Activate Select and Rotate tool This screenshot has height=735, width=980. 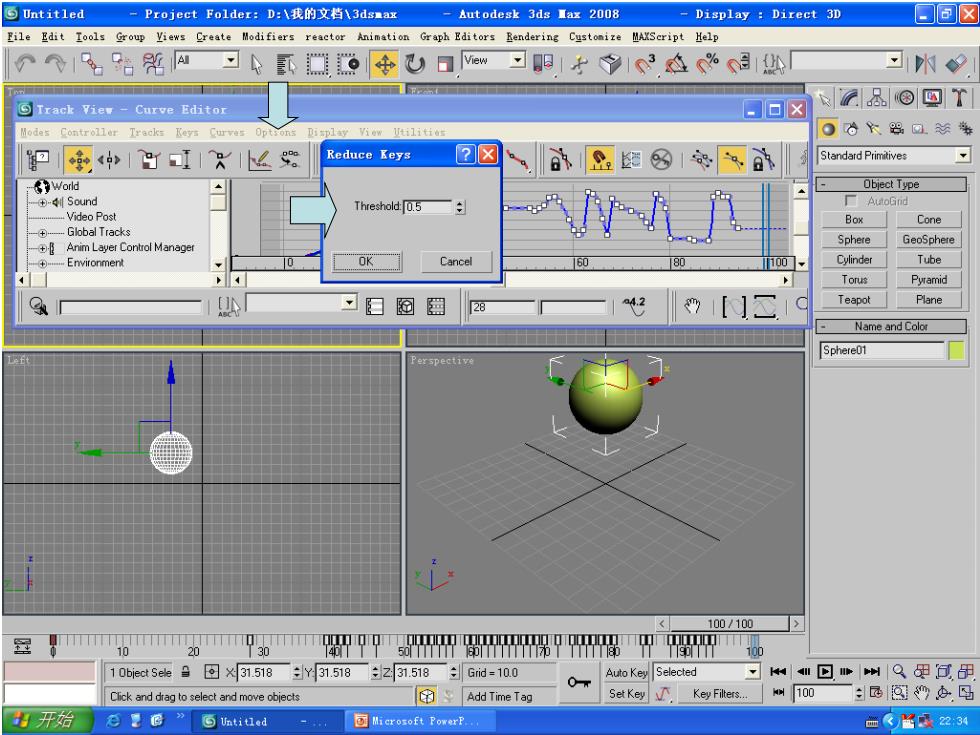coord(415,63)
